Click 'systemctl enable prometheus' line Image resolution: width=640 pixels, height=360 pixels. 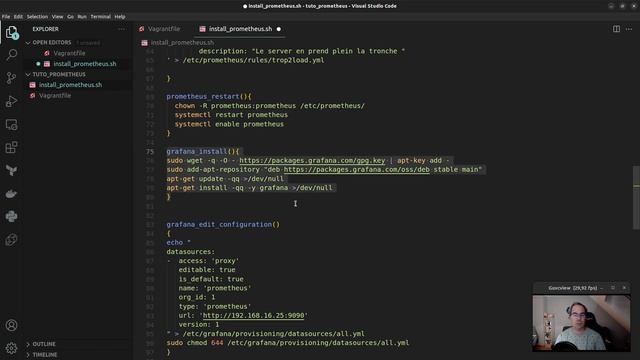pos(229,124)
